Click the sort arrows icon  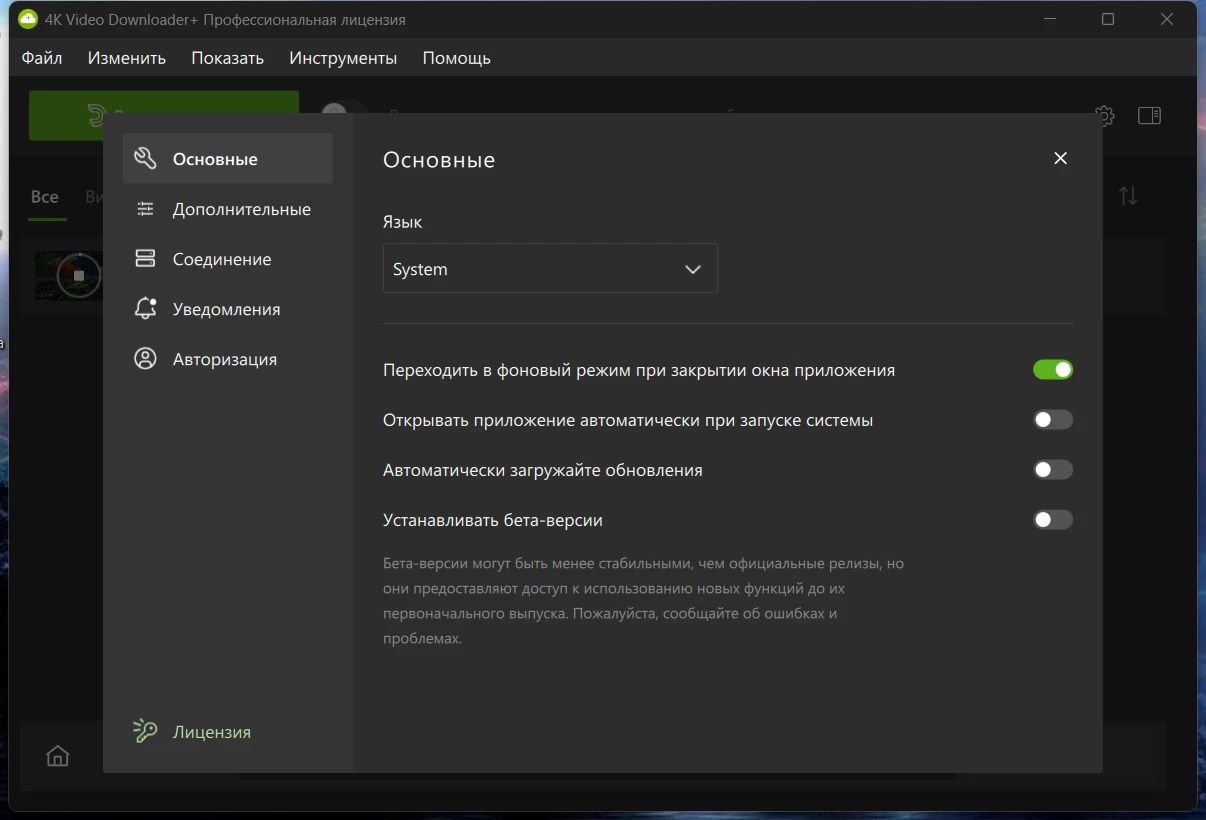(x=1128, y=196)
